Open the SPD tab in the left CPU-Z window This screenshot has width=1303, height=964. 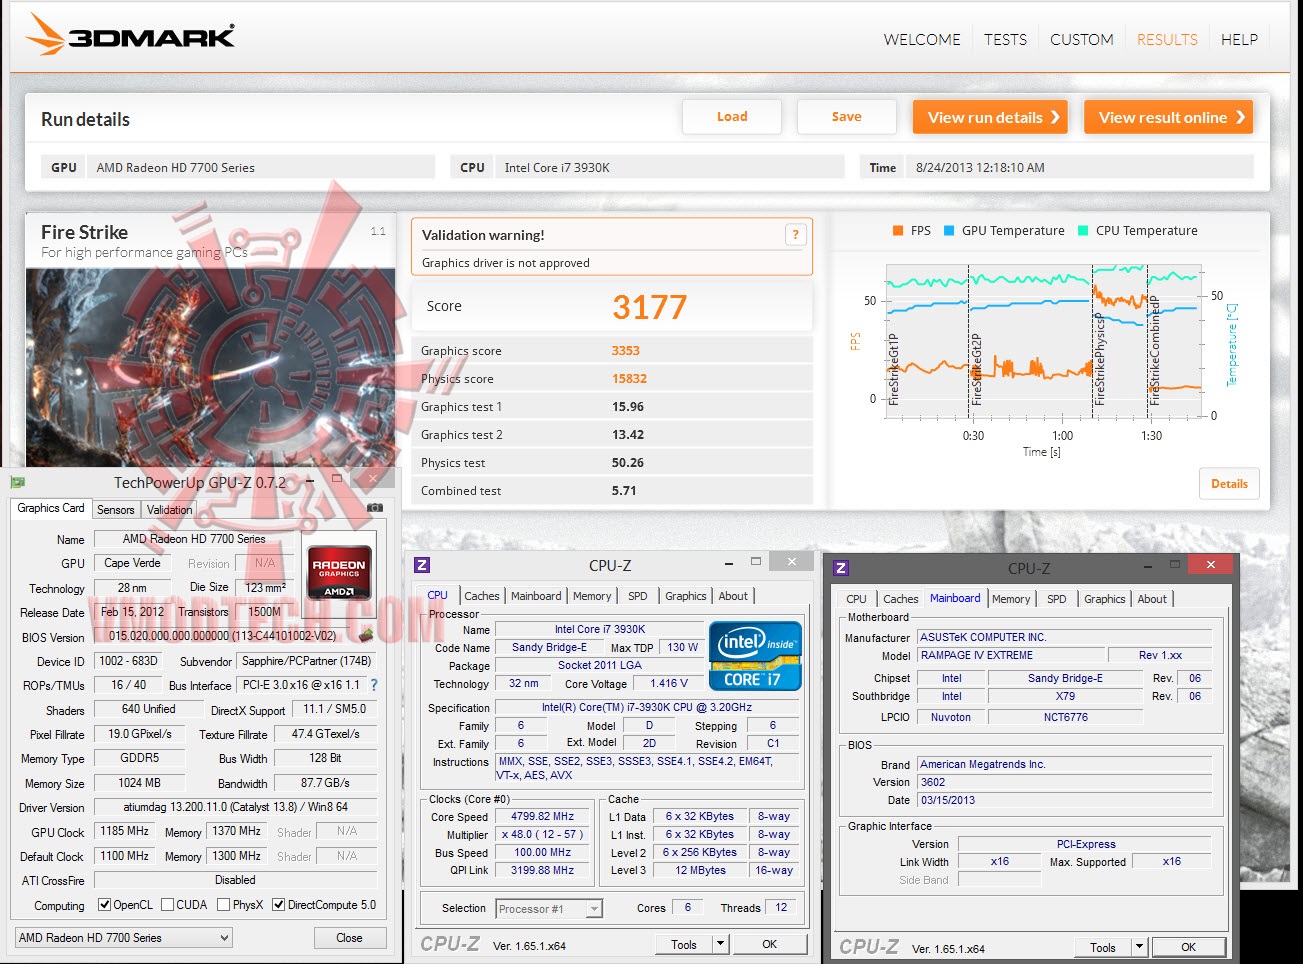click(x=638, y=596)
